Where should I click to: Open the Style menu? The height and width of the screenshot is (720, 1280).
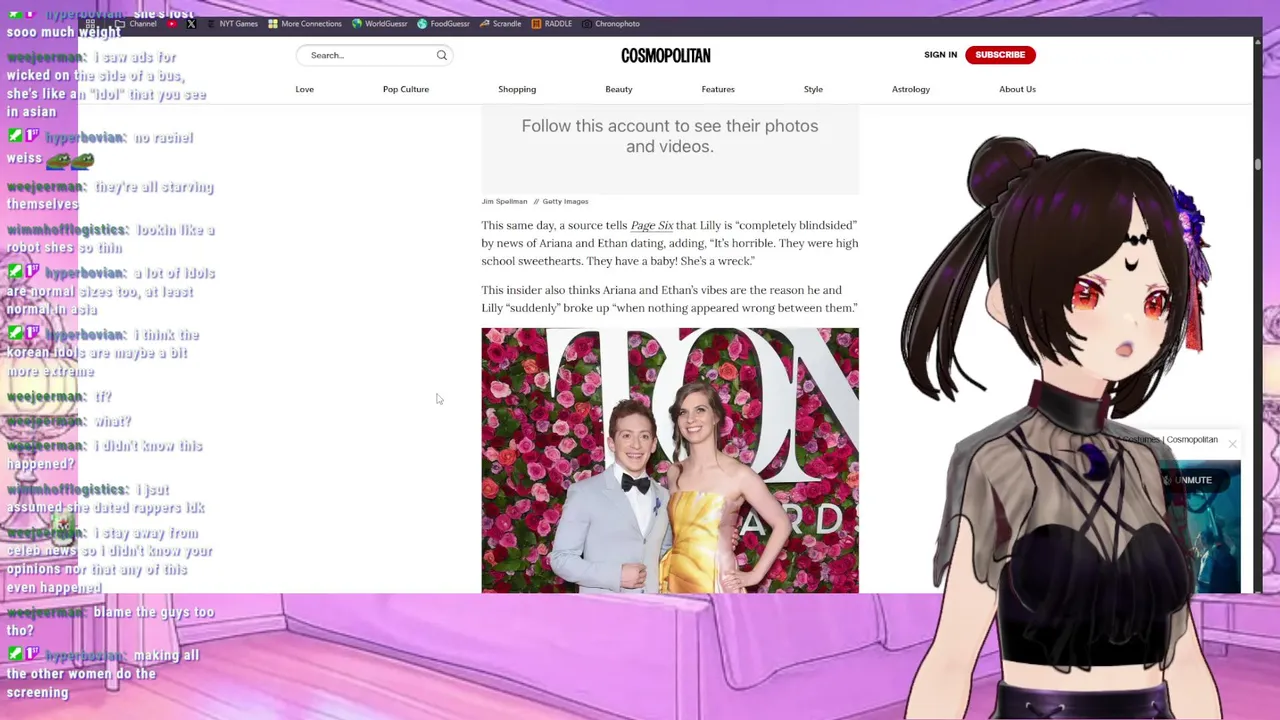click(x=813, y=89)
